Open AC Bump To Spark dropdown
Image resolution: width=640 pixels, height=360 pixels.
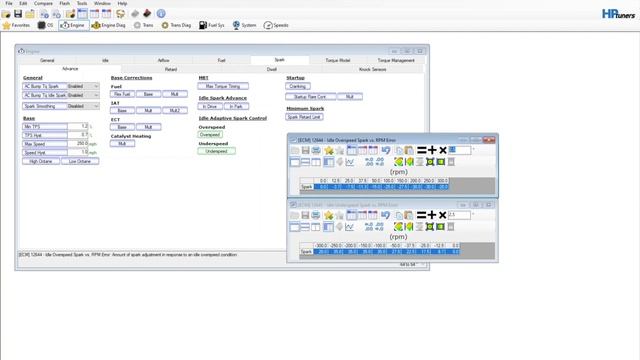pyautogui.click(x=83, y=87)
